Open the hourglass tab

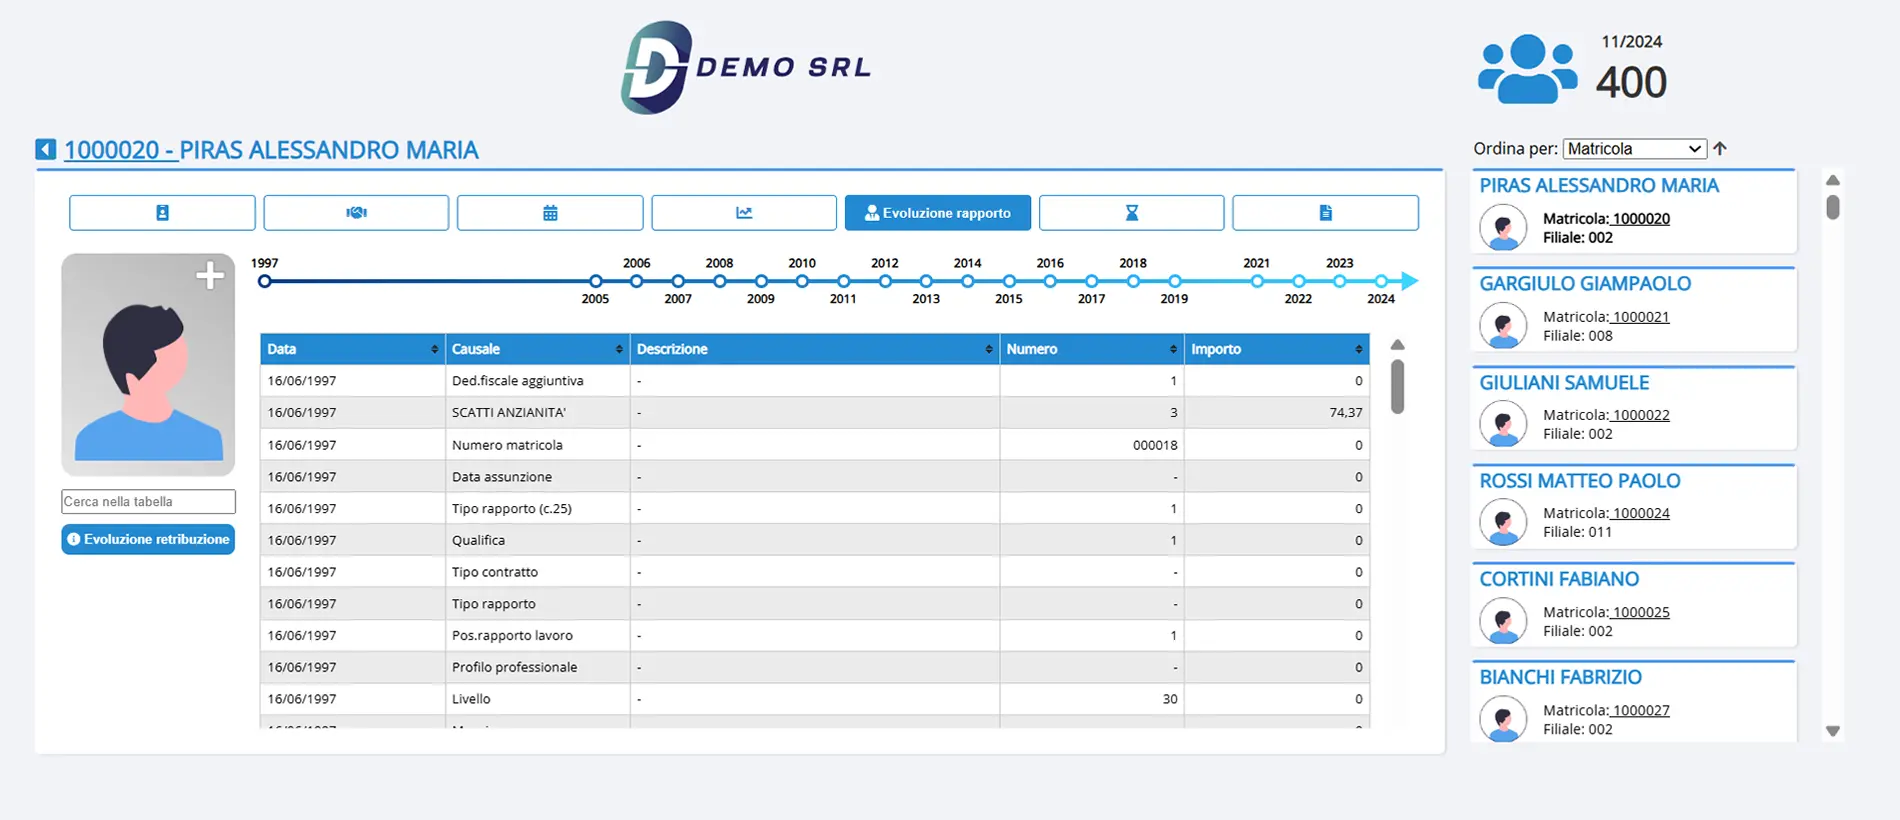coord(1131,213)
